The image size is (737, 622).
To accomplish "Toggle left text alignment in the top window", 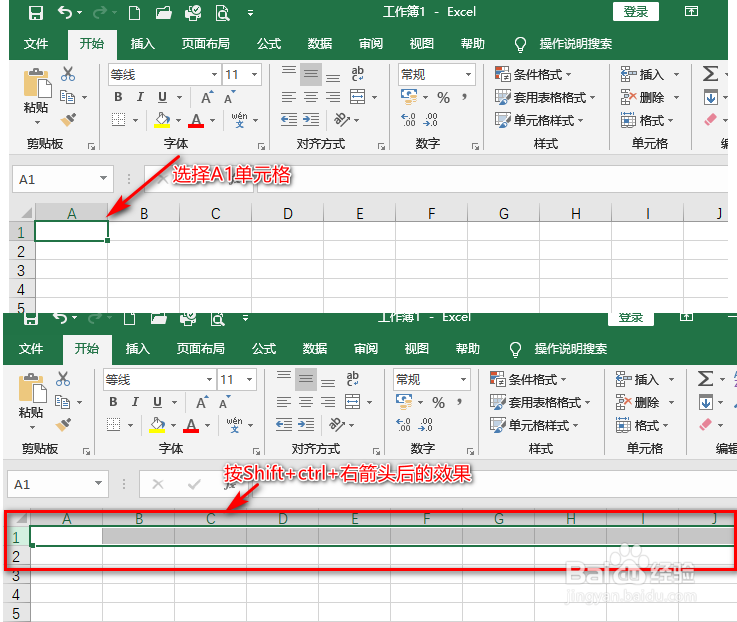I will 289,97.
